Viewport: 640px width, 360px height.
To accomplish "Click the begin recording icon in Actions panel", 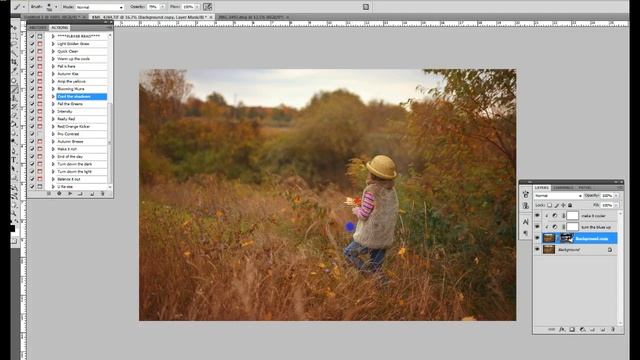I will 59,194.
